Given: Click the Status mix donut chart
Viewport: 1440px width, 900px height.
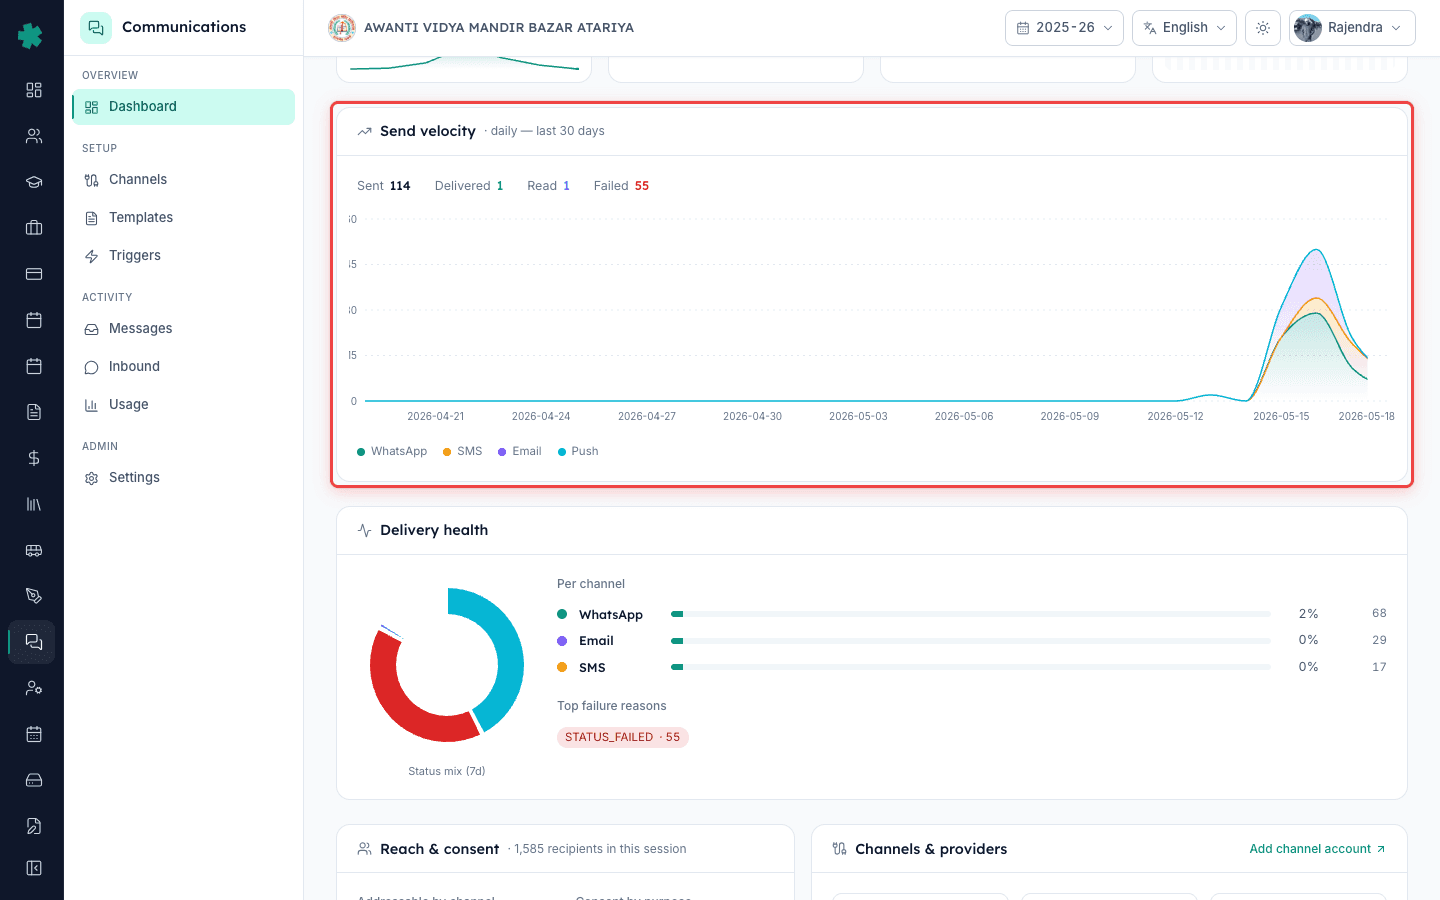Looking at the screenshot, I should 447,665.
